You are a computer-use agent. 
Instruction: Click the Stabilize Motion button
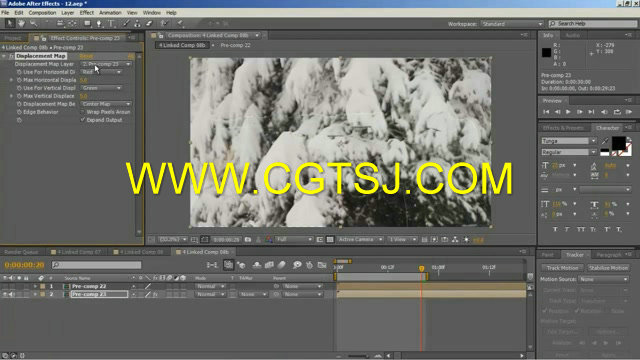608,268
